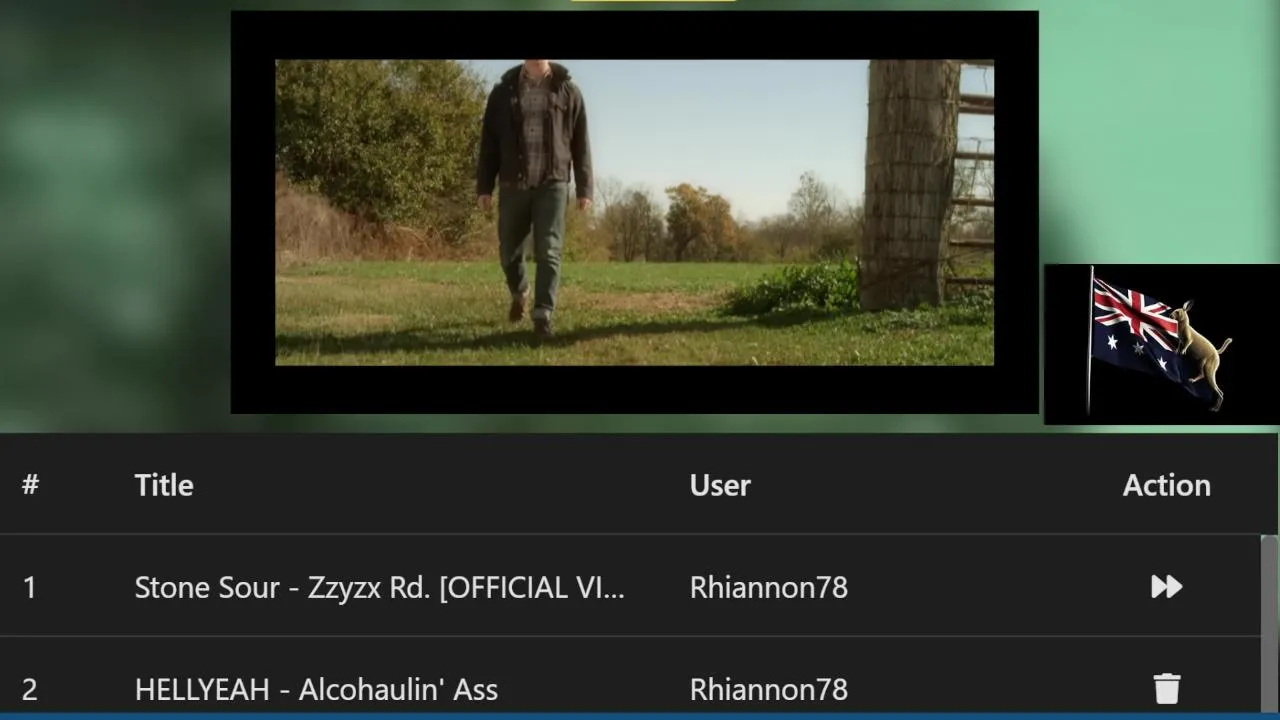Skip the Stone Sour song with fast-forward icon
This screenshot has height=720, width=1280.
[1166, 587]
